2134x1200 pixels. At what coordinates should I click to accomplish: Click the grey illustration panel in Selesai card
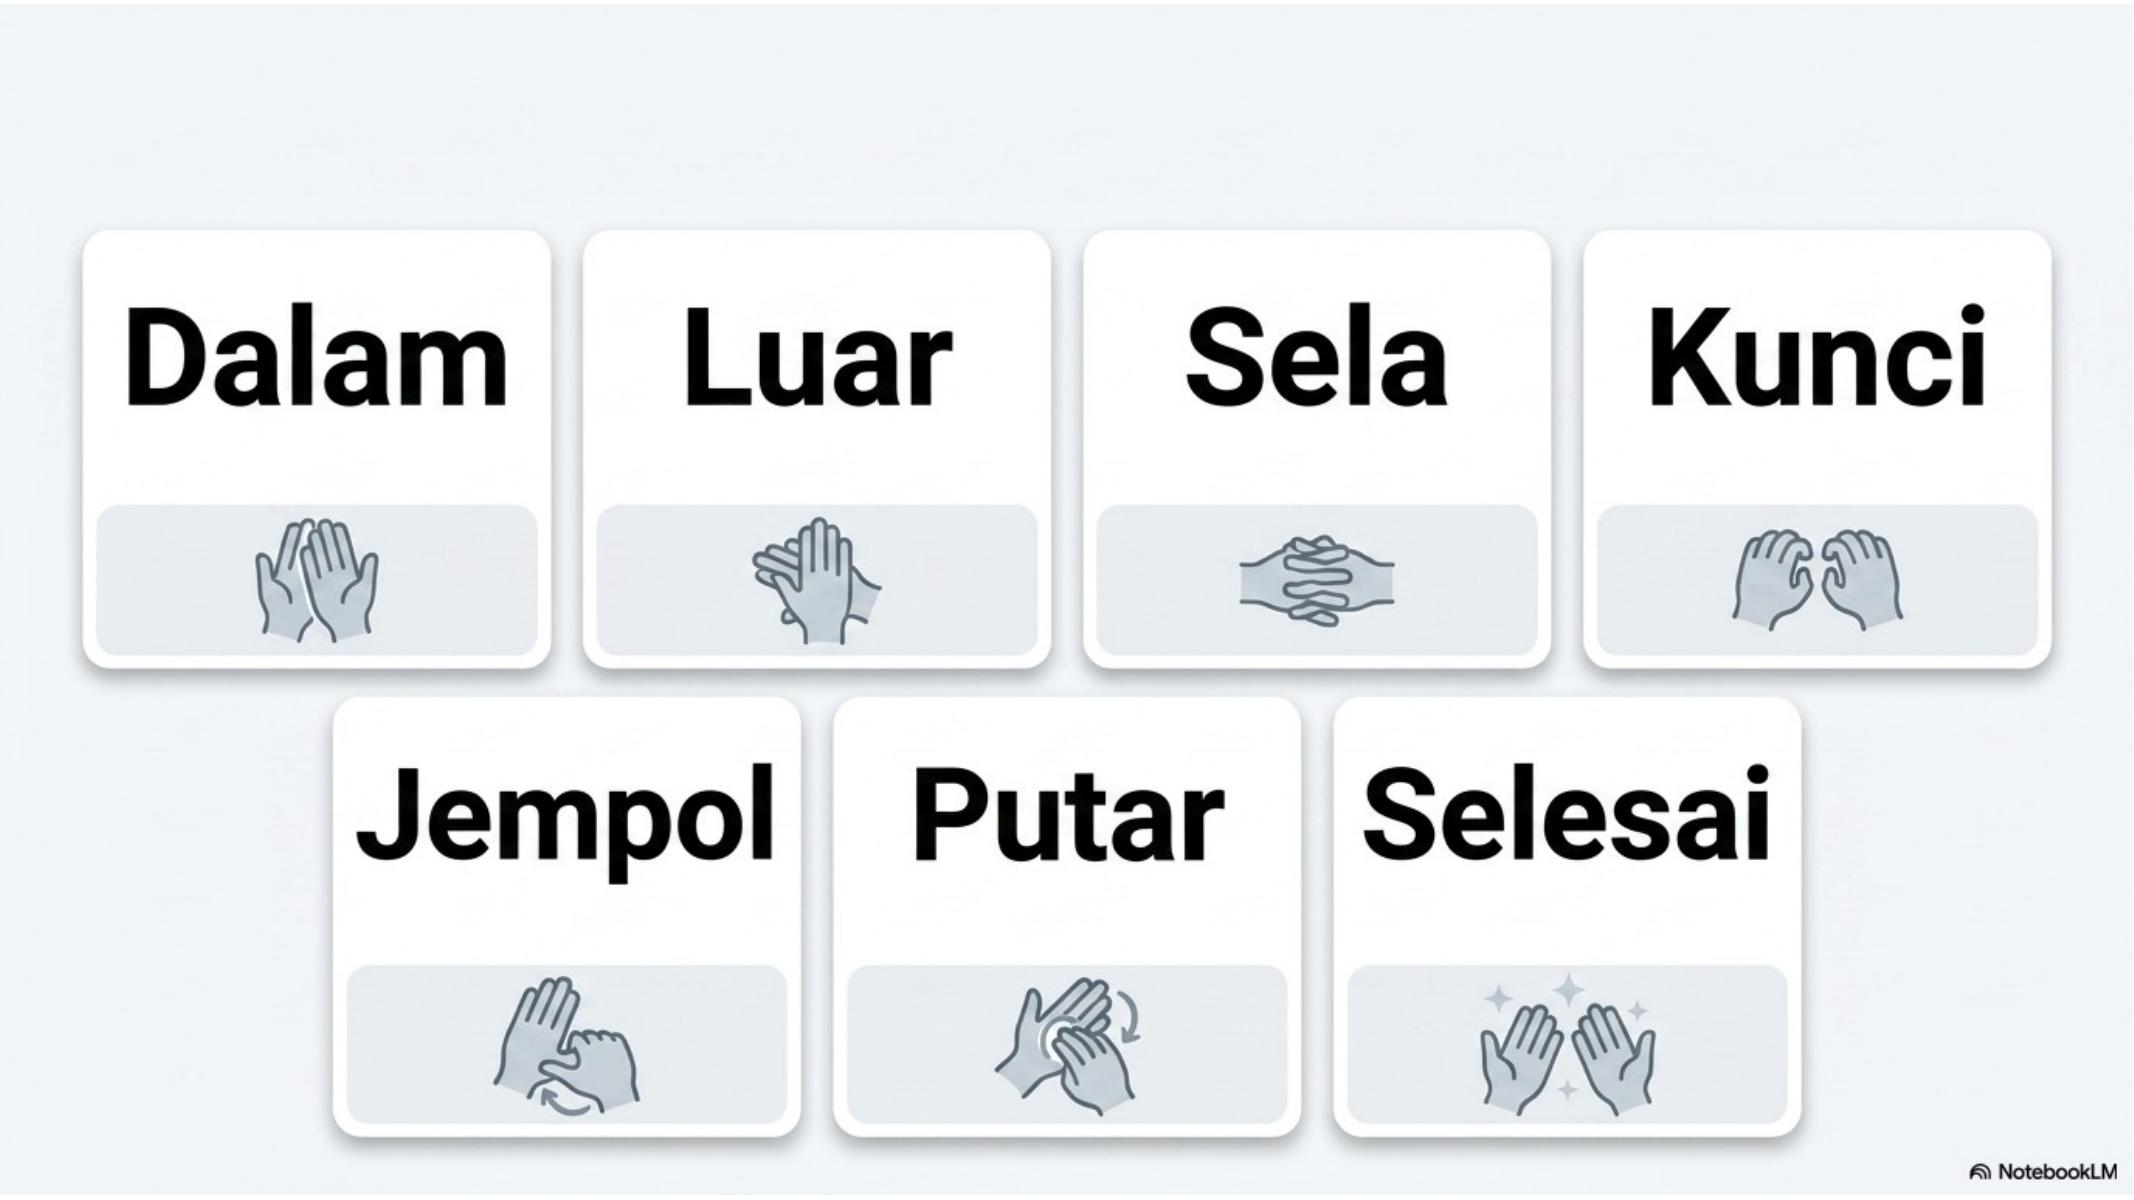point(1567,1045)
